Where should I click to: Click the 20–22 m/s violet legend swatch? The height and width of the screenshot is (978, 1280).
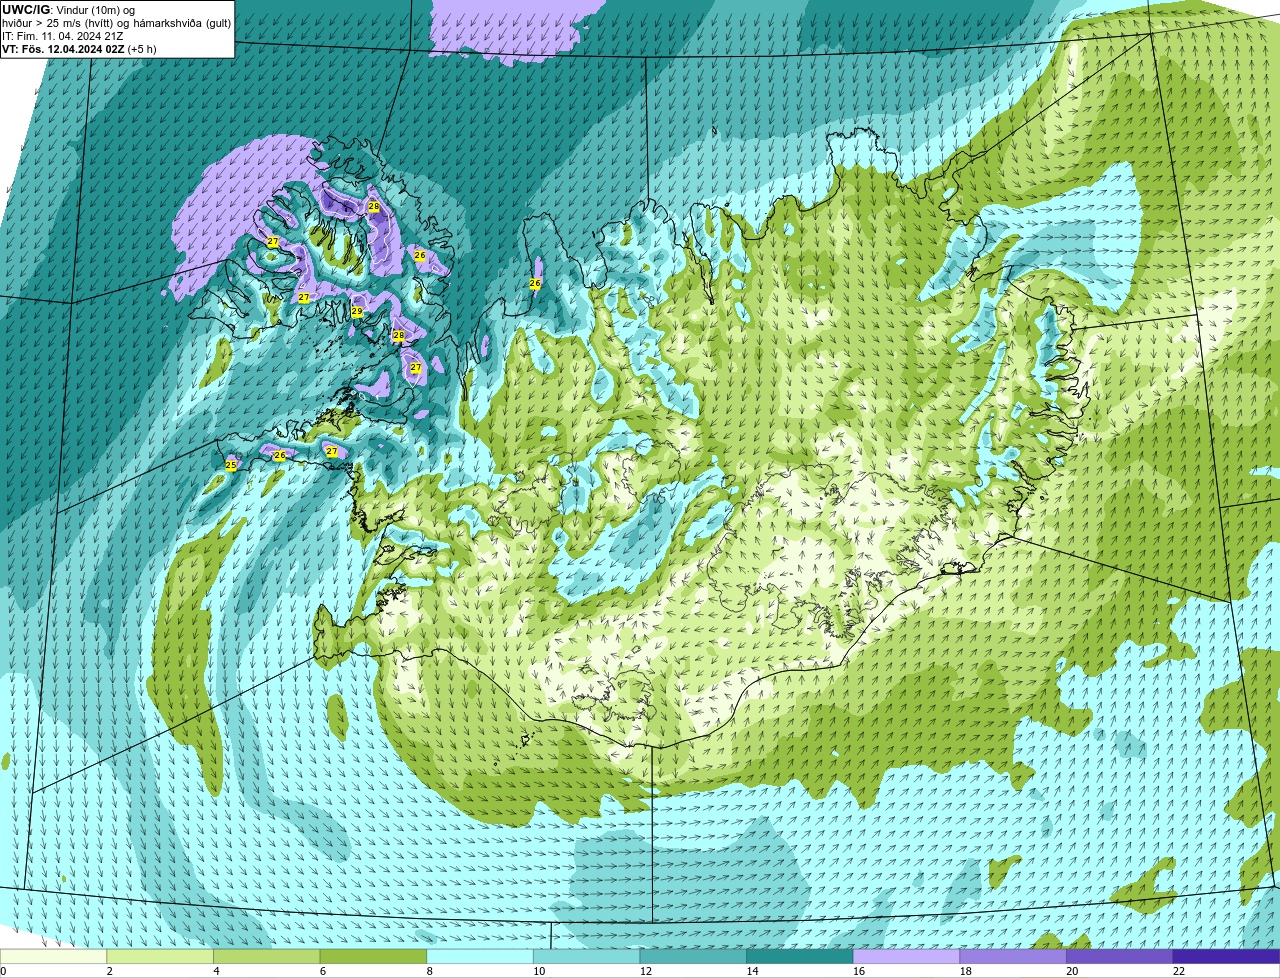[1120, 956]
